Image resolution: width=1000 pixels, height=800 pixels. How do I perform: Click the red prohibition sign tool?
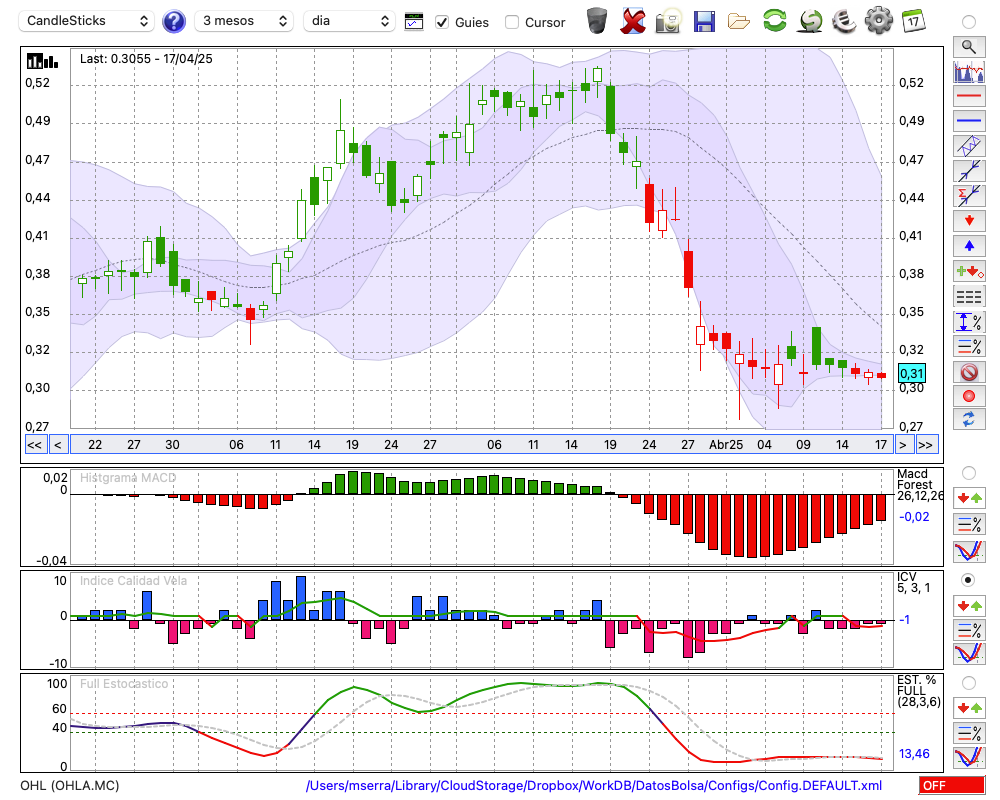(969, 371)
